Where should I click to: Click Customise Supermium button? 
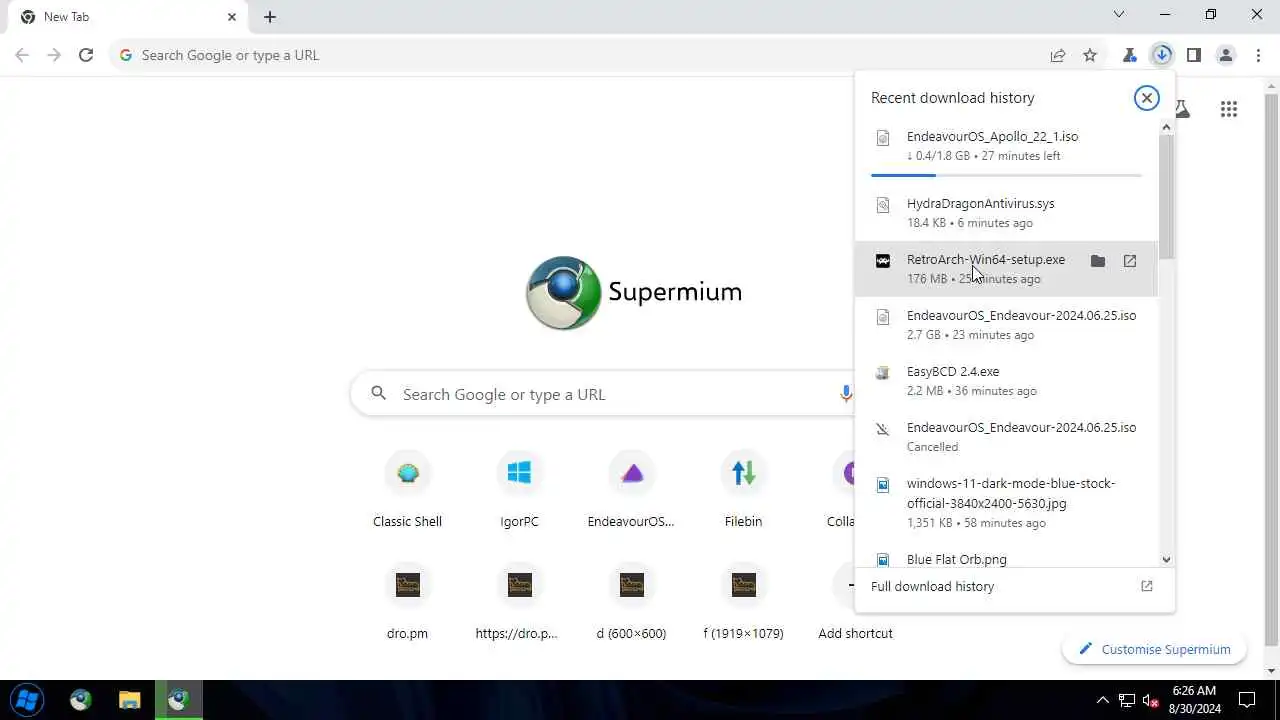(1154, 649)
